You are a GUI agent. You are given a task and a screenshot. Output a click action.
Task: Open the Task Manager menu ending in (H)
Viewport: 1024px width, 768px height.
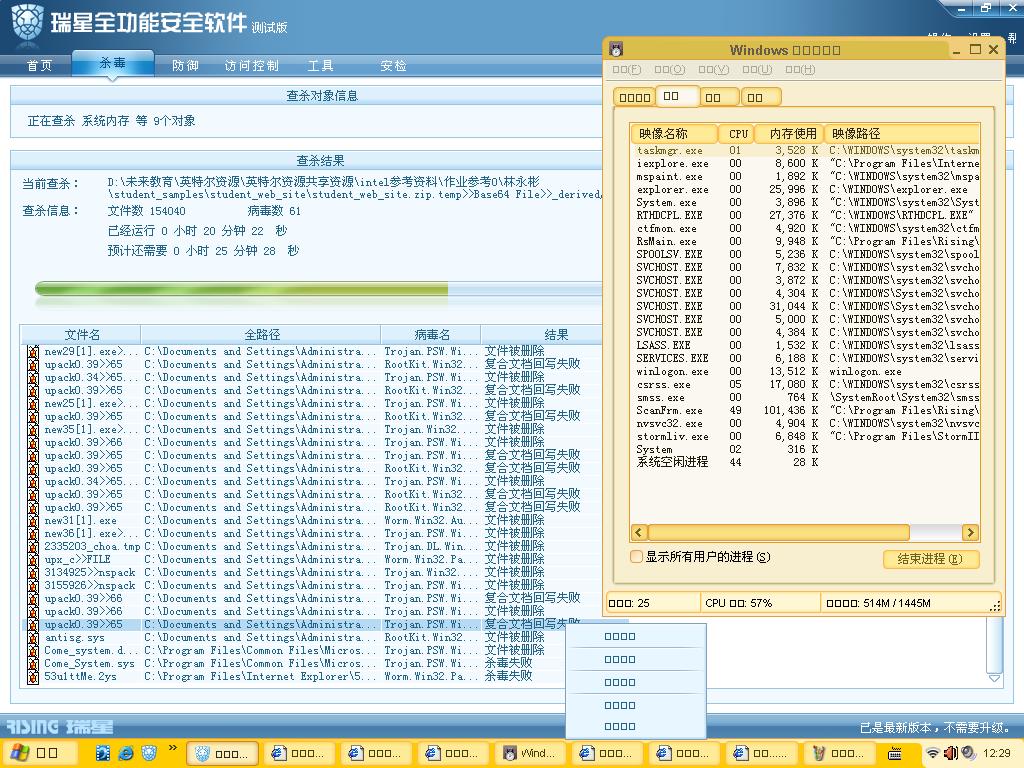pyautogui.click(x=801, y=69)
